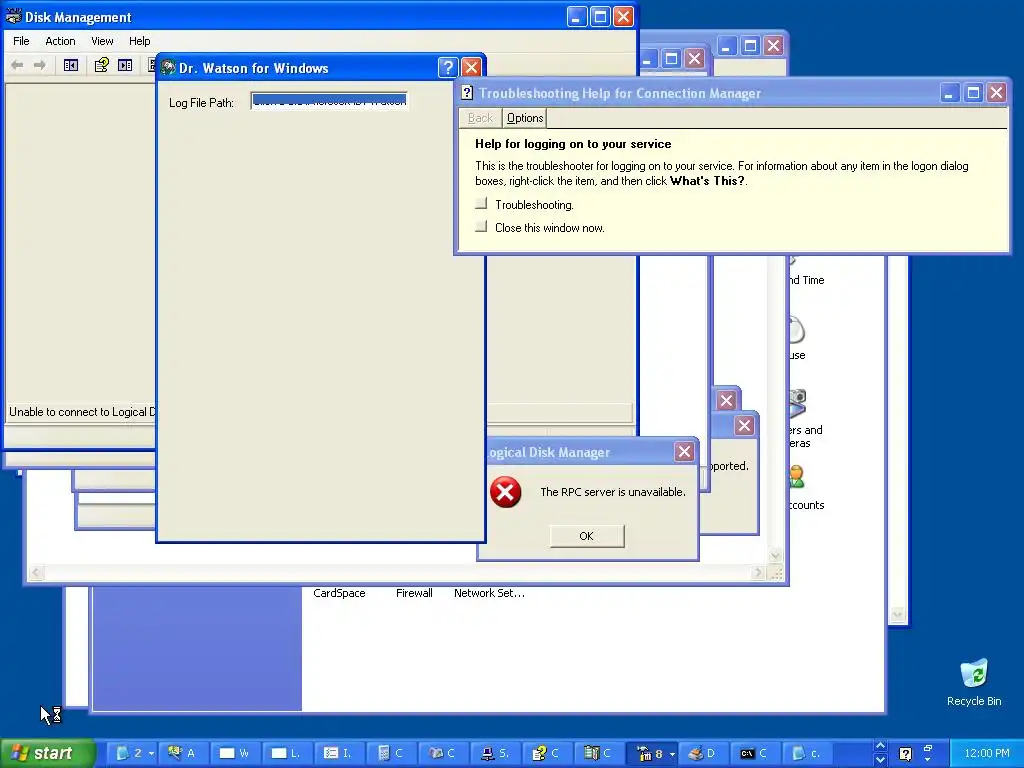The width and height of the screenshot is (1024, 768).
Task: Switch to taskbar button labeled W
Action: pos(234,753)
